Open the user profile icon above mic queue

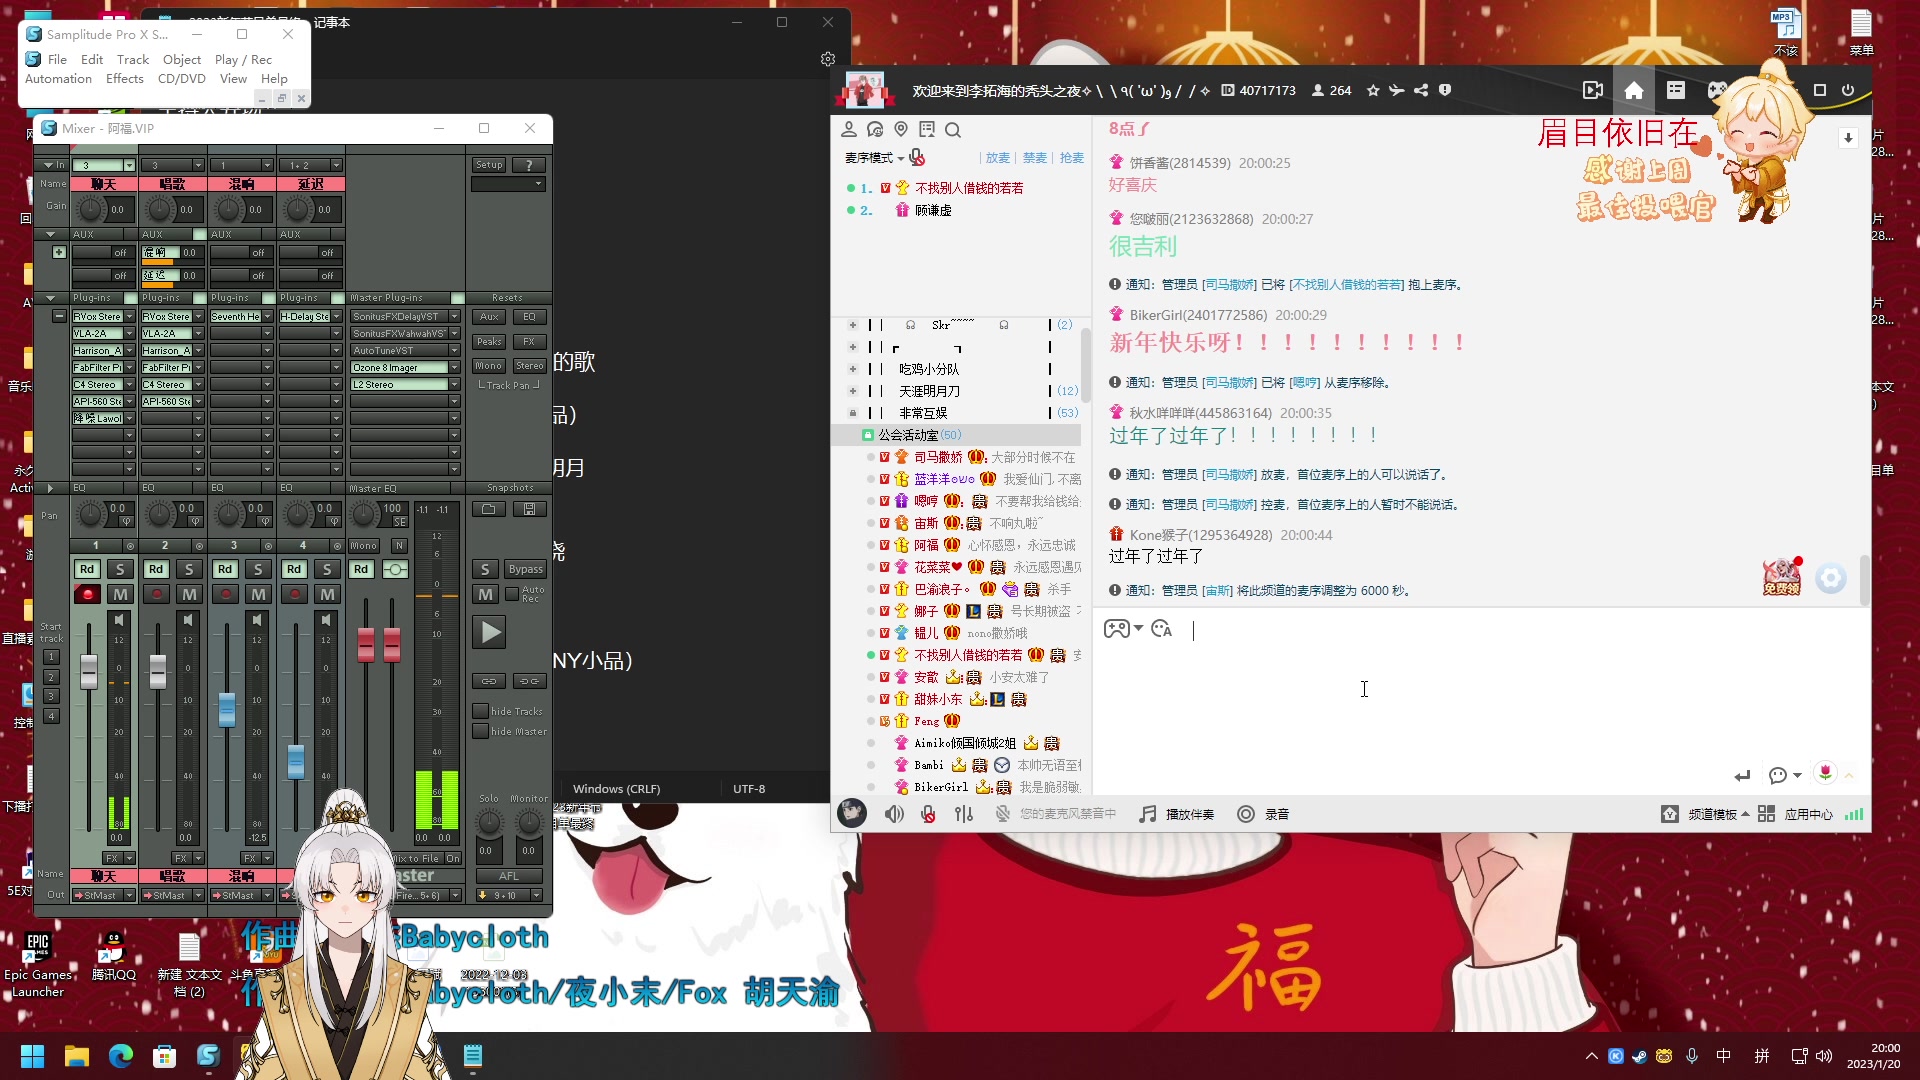click(x=849, y=129)
